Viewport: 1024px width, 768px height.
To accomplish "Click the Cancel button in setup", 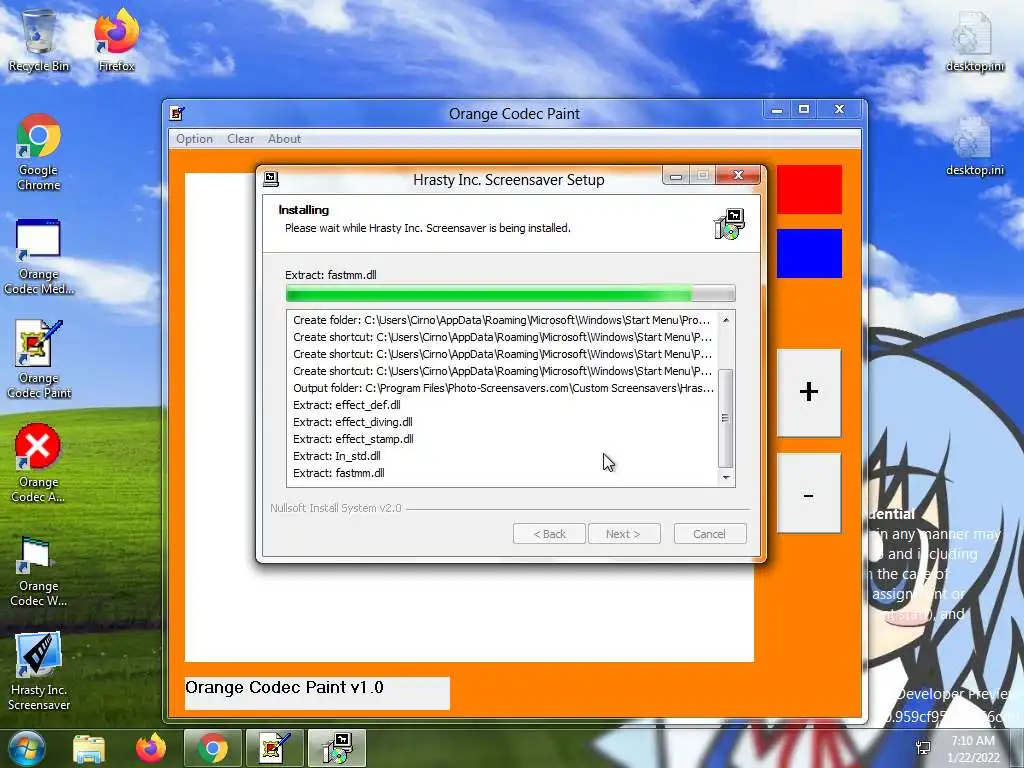I will click(x=709, y=534).
